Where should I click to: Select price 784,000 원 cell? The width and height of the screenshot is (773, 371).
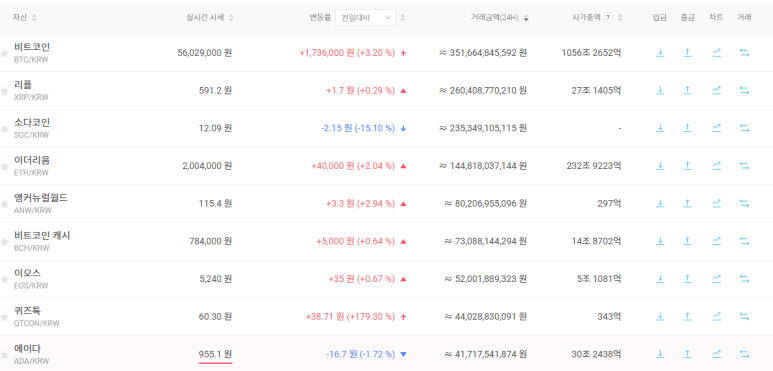[211, 241]
